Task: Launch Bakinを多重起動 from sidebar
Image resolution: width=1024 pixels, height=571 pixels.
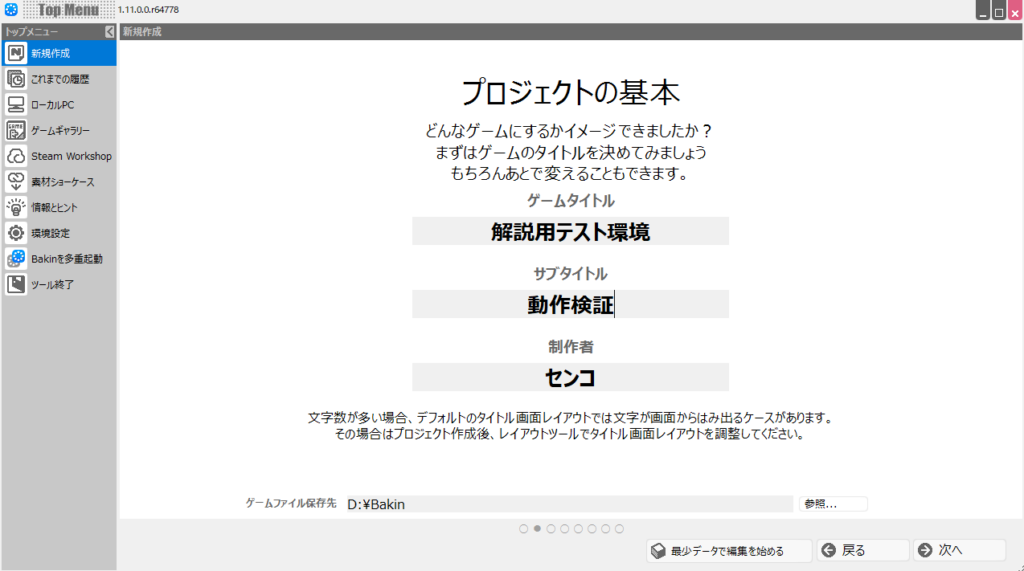Action: coord(16,259)
